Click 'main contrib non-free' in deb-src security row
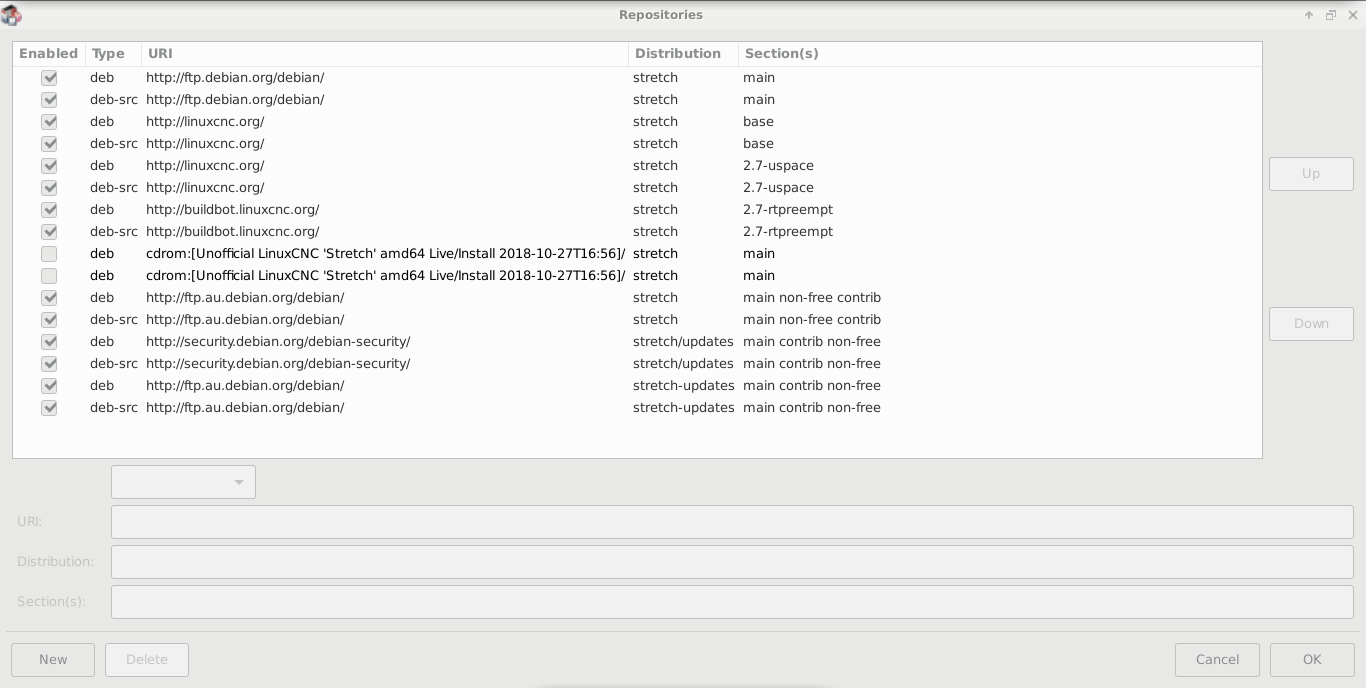This screenshot has height=688, width=1366. click(x=812, y=363)
